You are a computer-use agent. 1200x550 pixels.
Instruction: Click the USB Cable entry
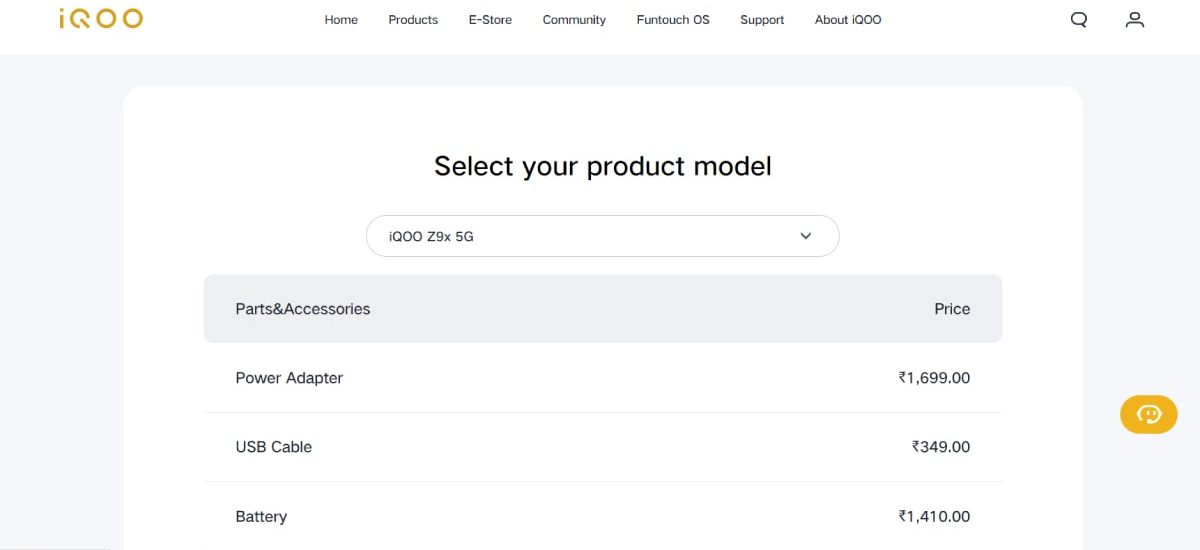coord(273,447)
